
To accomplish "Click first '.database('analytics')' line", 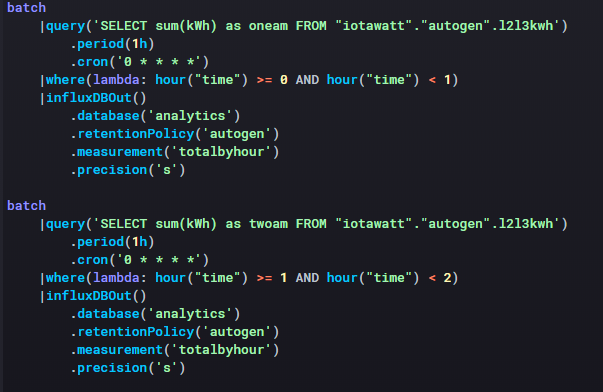I will (x=155, y=116).
